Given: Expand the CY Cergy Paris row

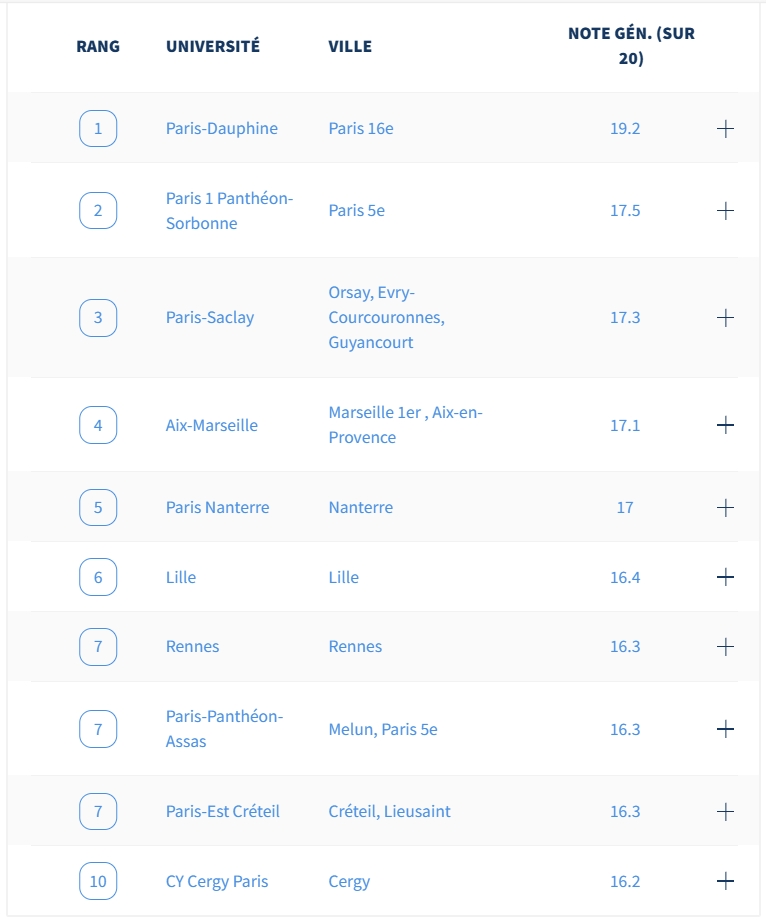Looking at the screenshot, I should click(725, 881).
